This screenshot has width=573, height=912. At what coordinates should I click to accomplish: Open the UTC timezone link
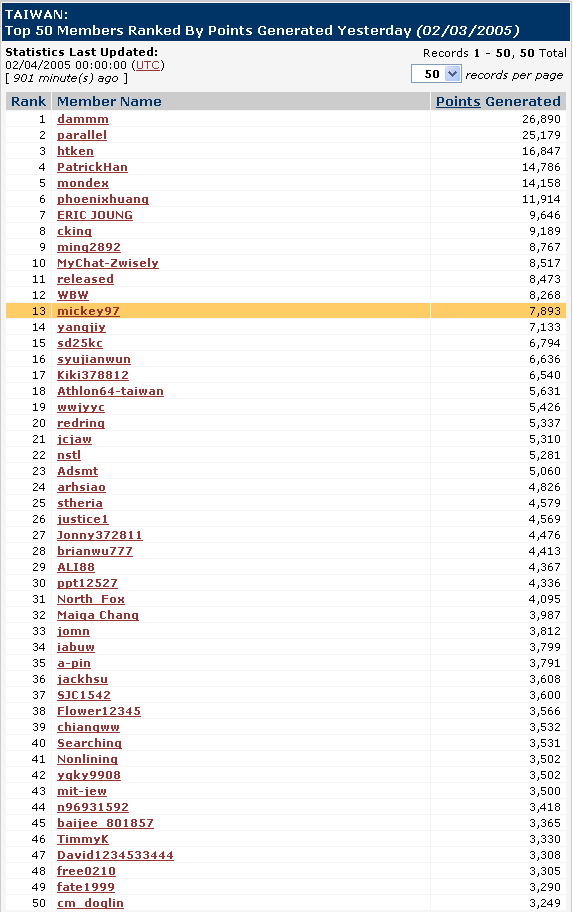coord(148,65)
